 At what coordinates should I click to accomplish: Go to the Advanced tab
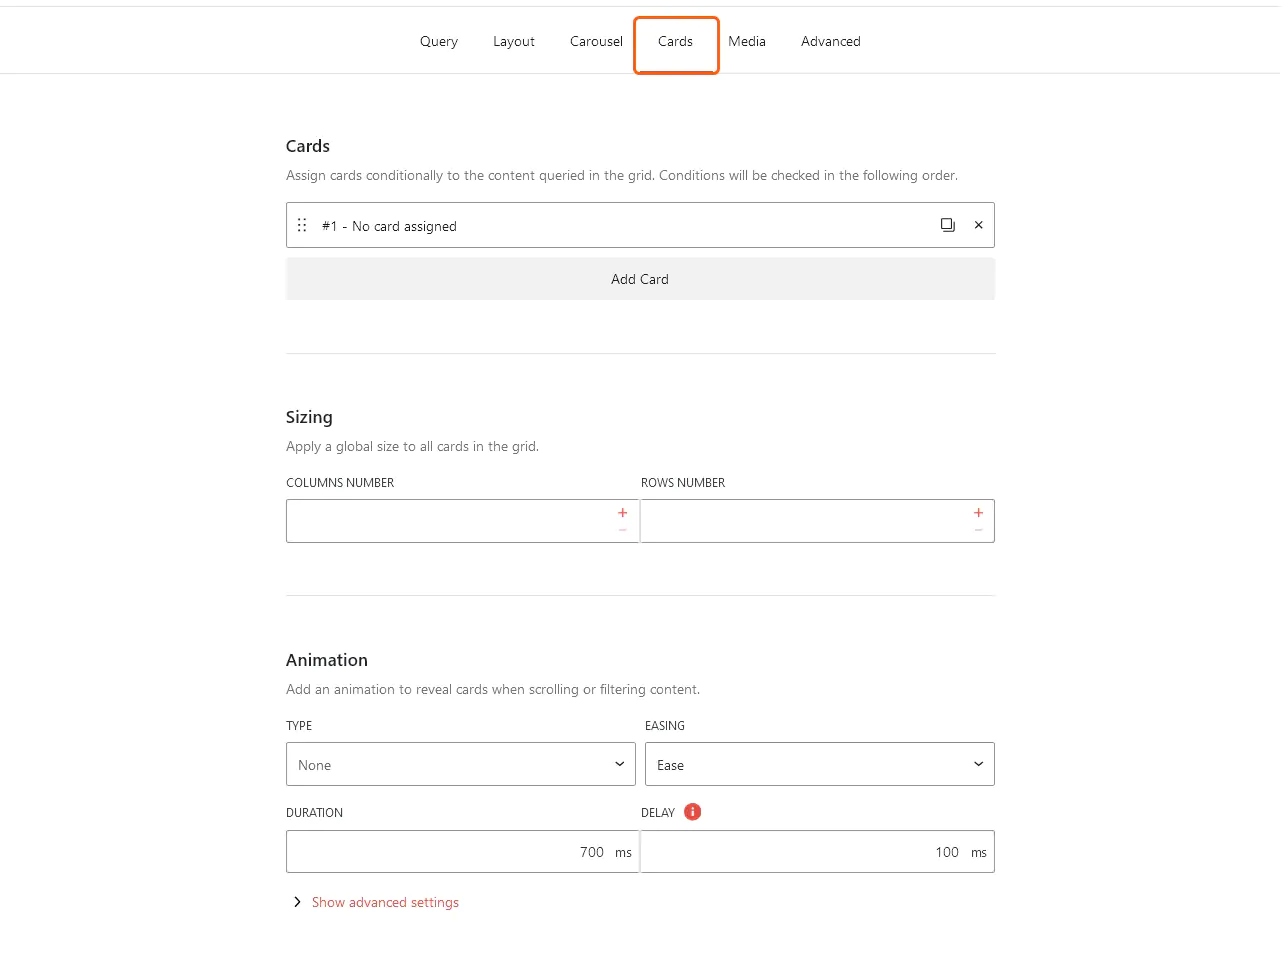[830, 41]
